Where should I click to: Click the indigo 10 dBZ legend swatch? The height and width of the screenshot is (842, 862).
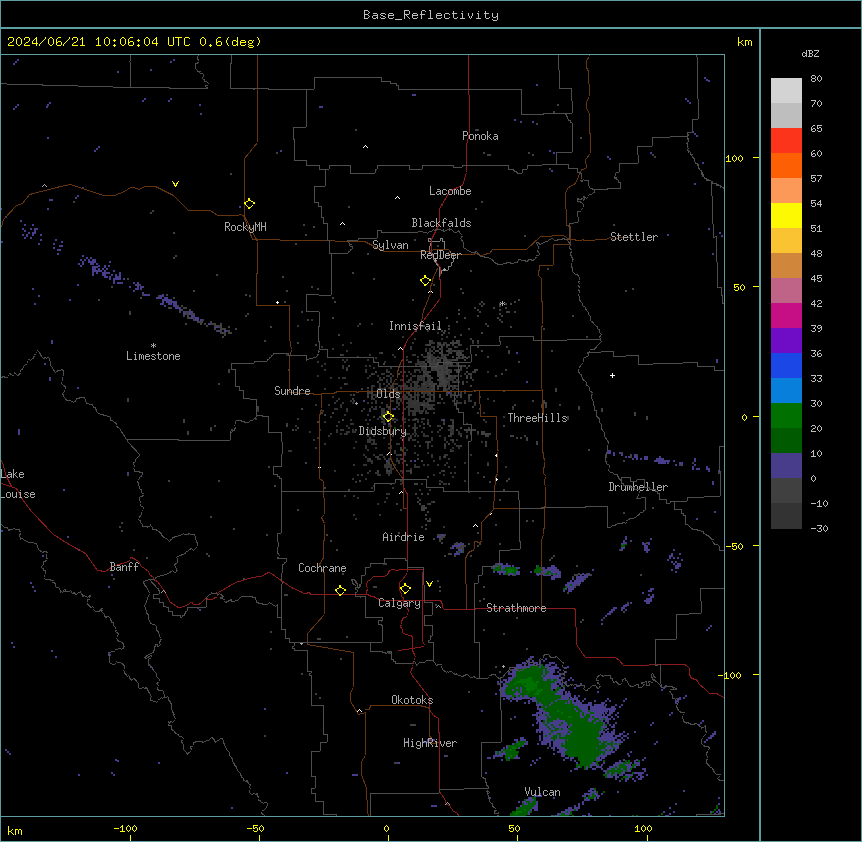point(786,466)
